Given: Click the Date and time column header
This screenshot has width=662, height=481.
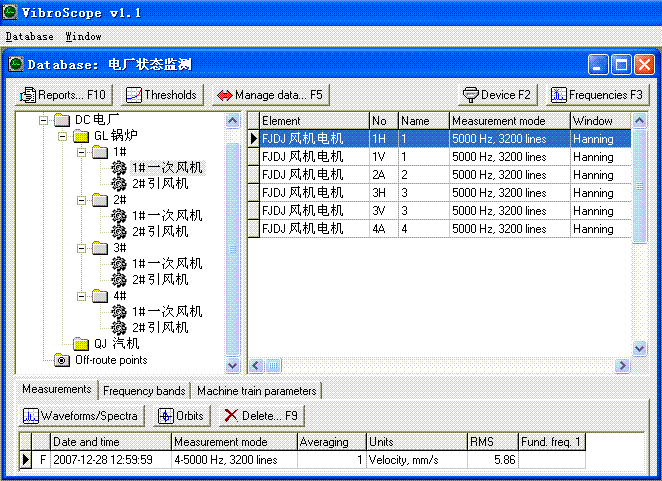Looking at the screenshot, I should [111, 442].
